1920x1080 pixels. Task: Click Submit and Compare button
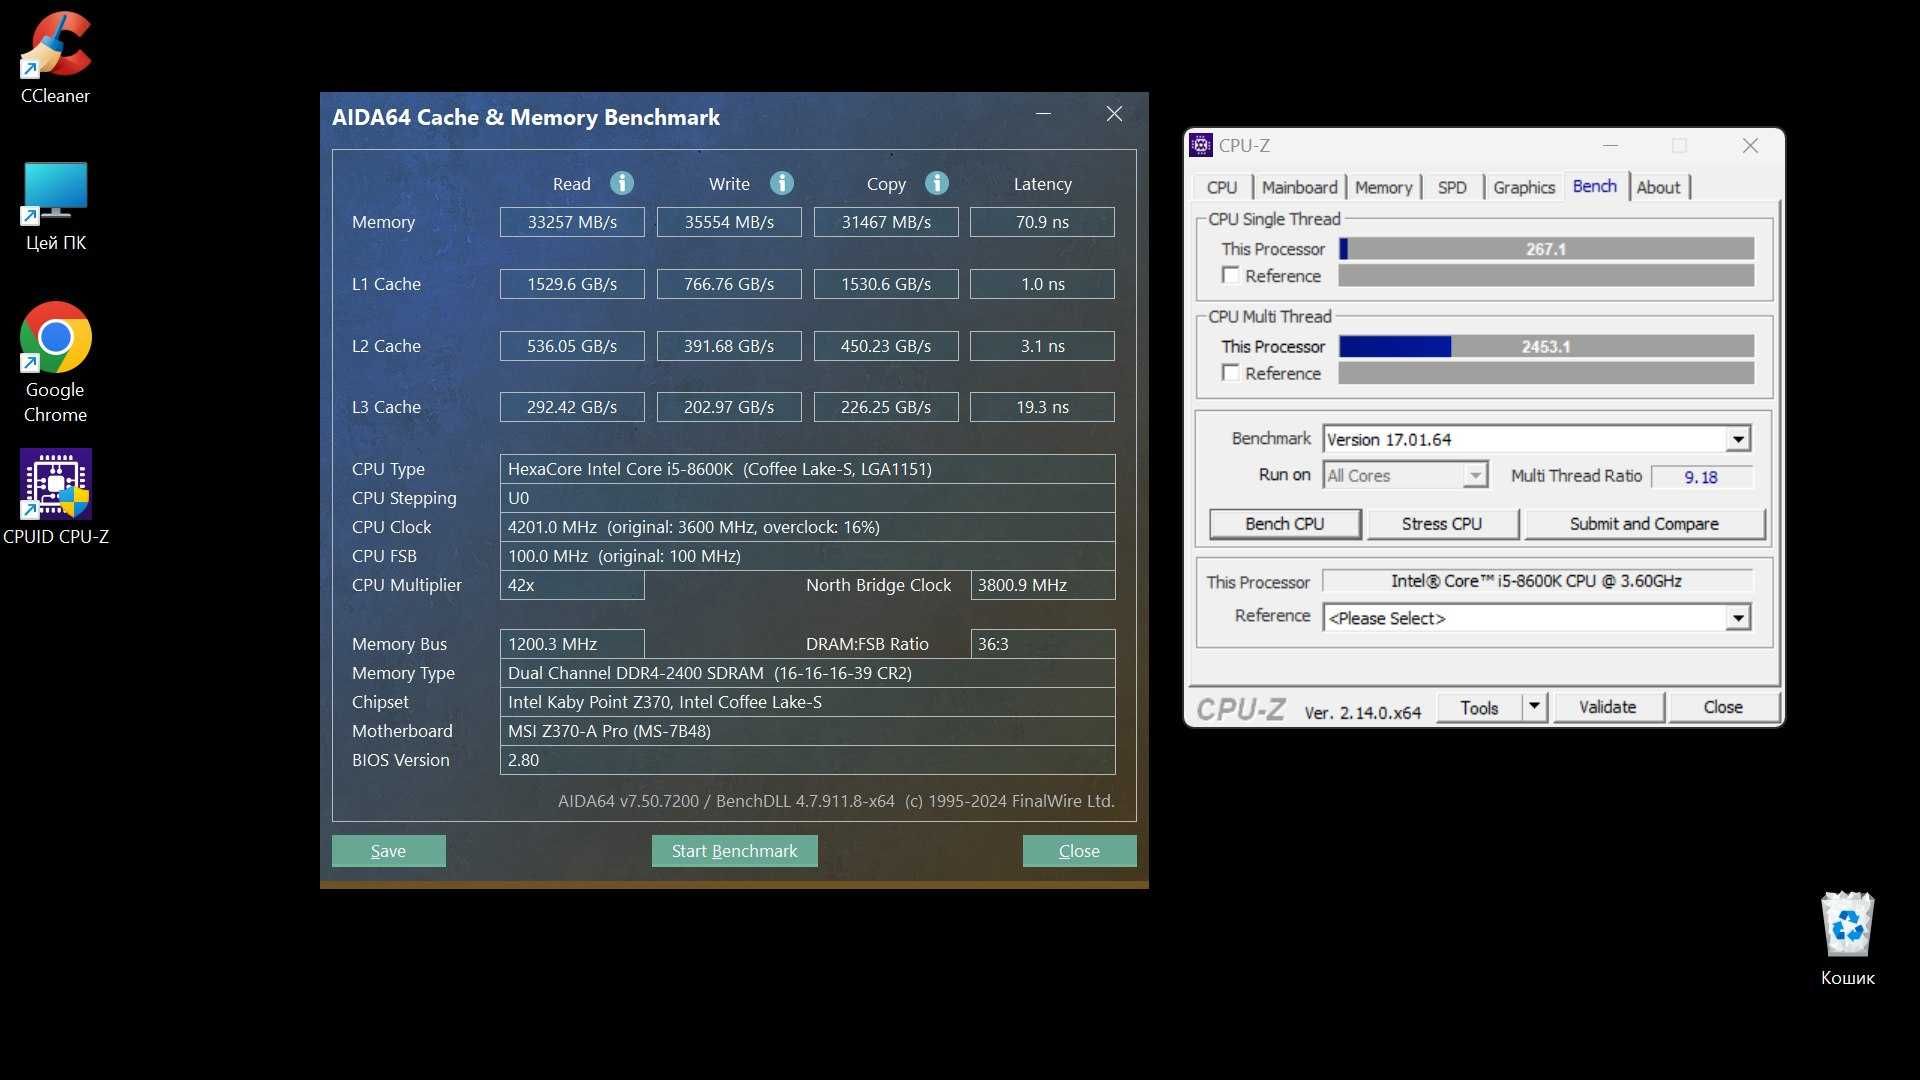coord(1644,523)
